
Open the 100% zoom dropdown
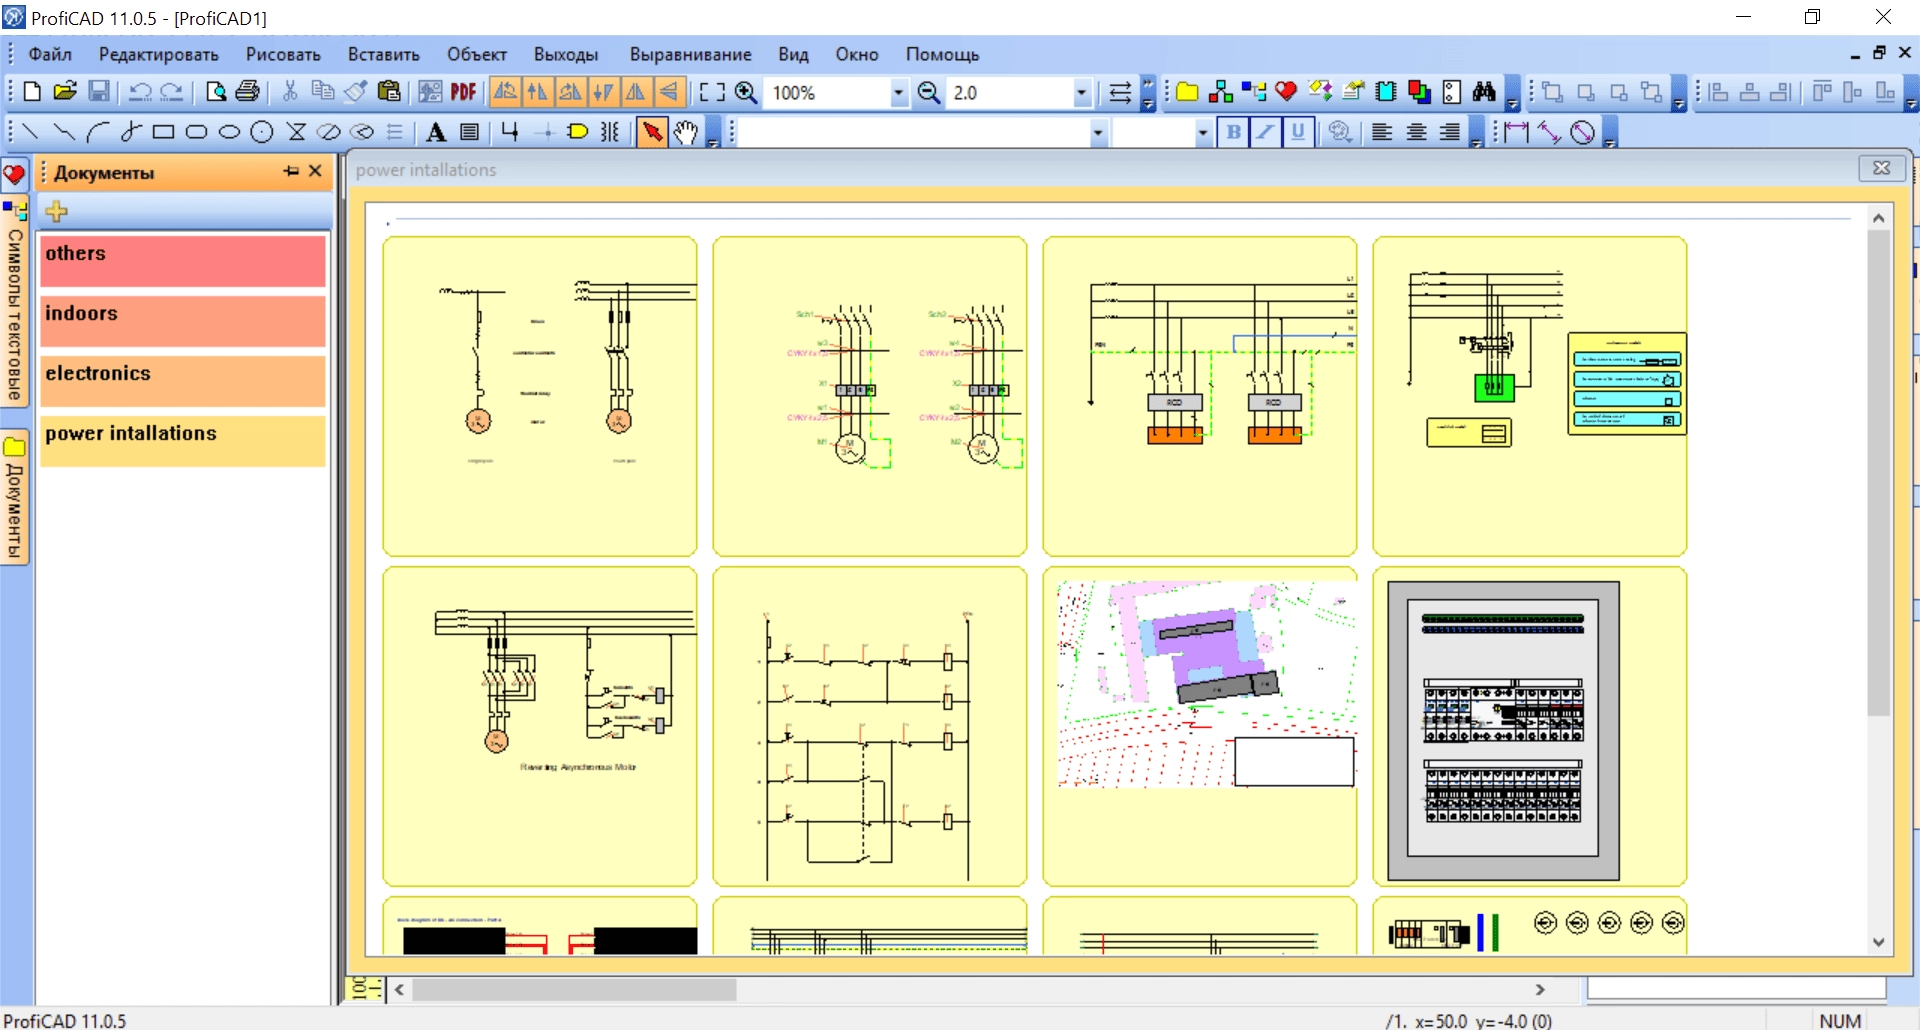tap(898, 93)
